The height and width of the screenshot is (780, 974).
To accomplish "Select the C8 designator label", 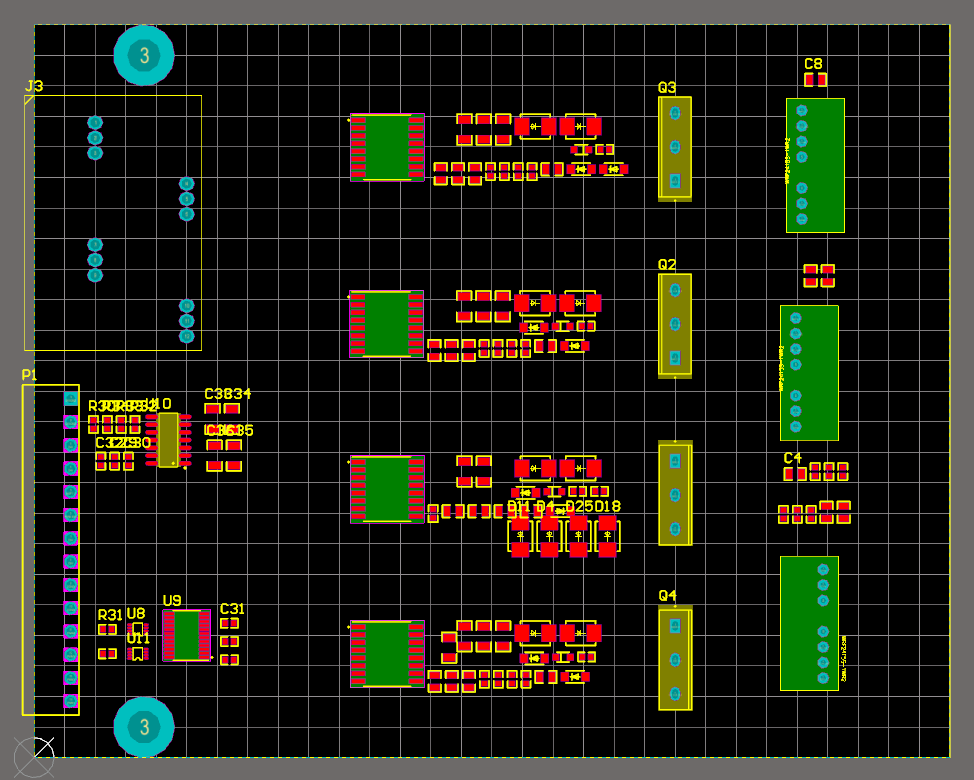I will coord(813,64).
